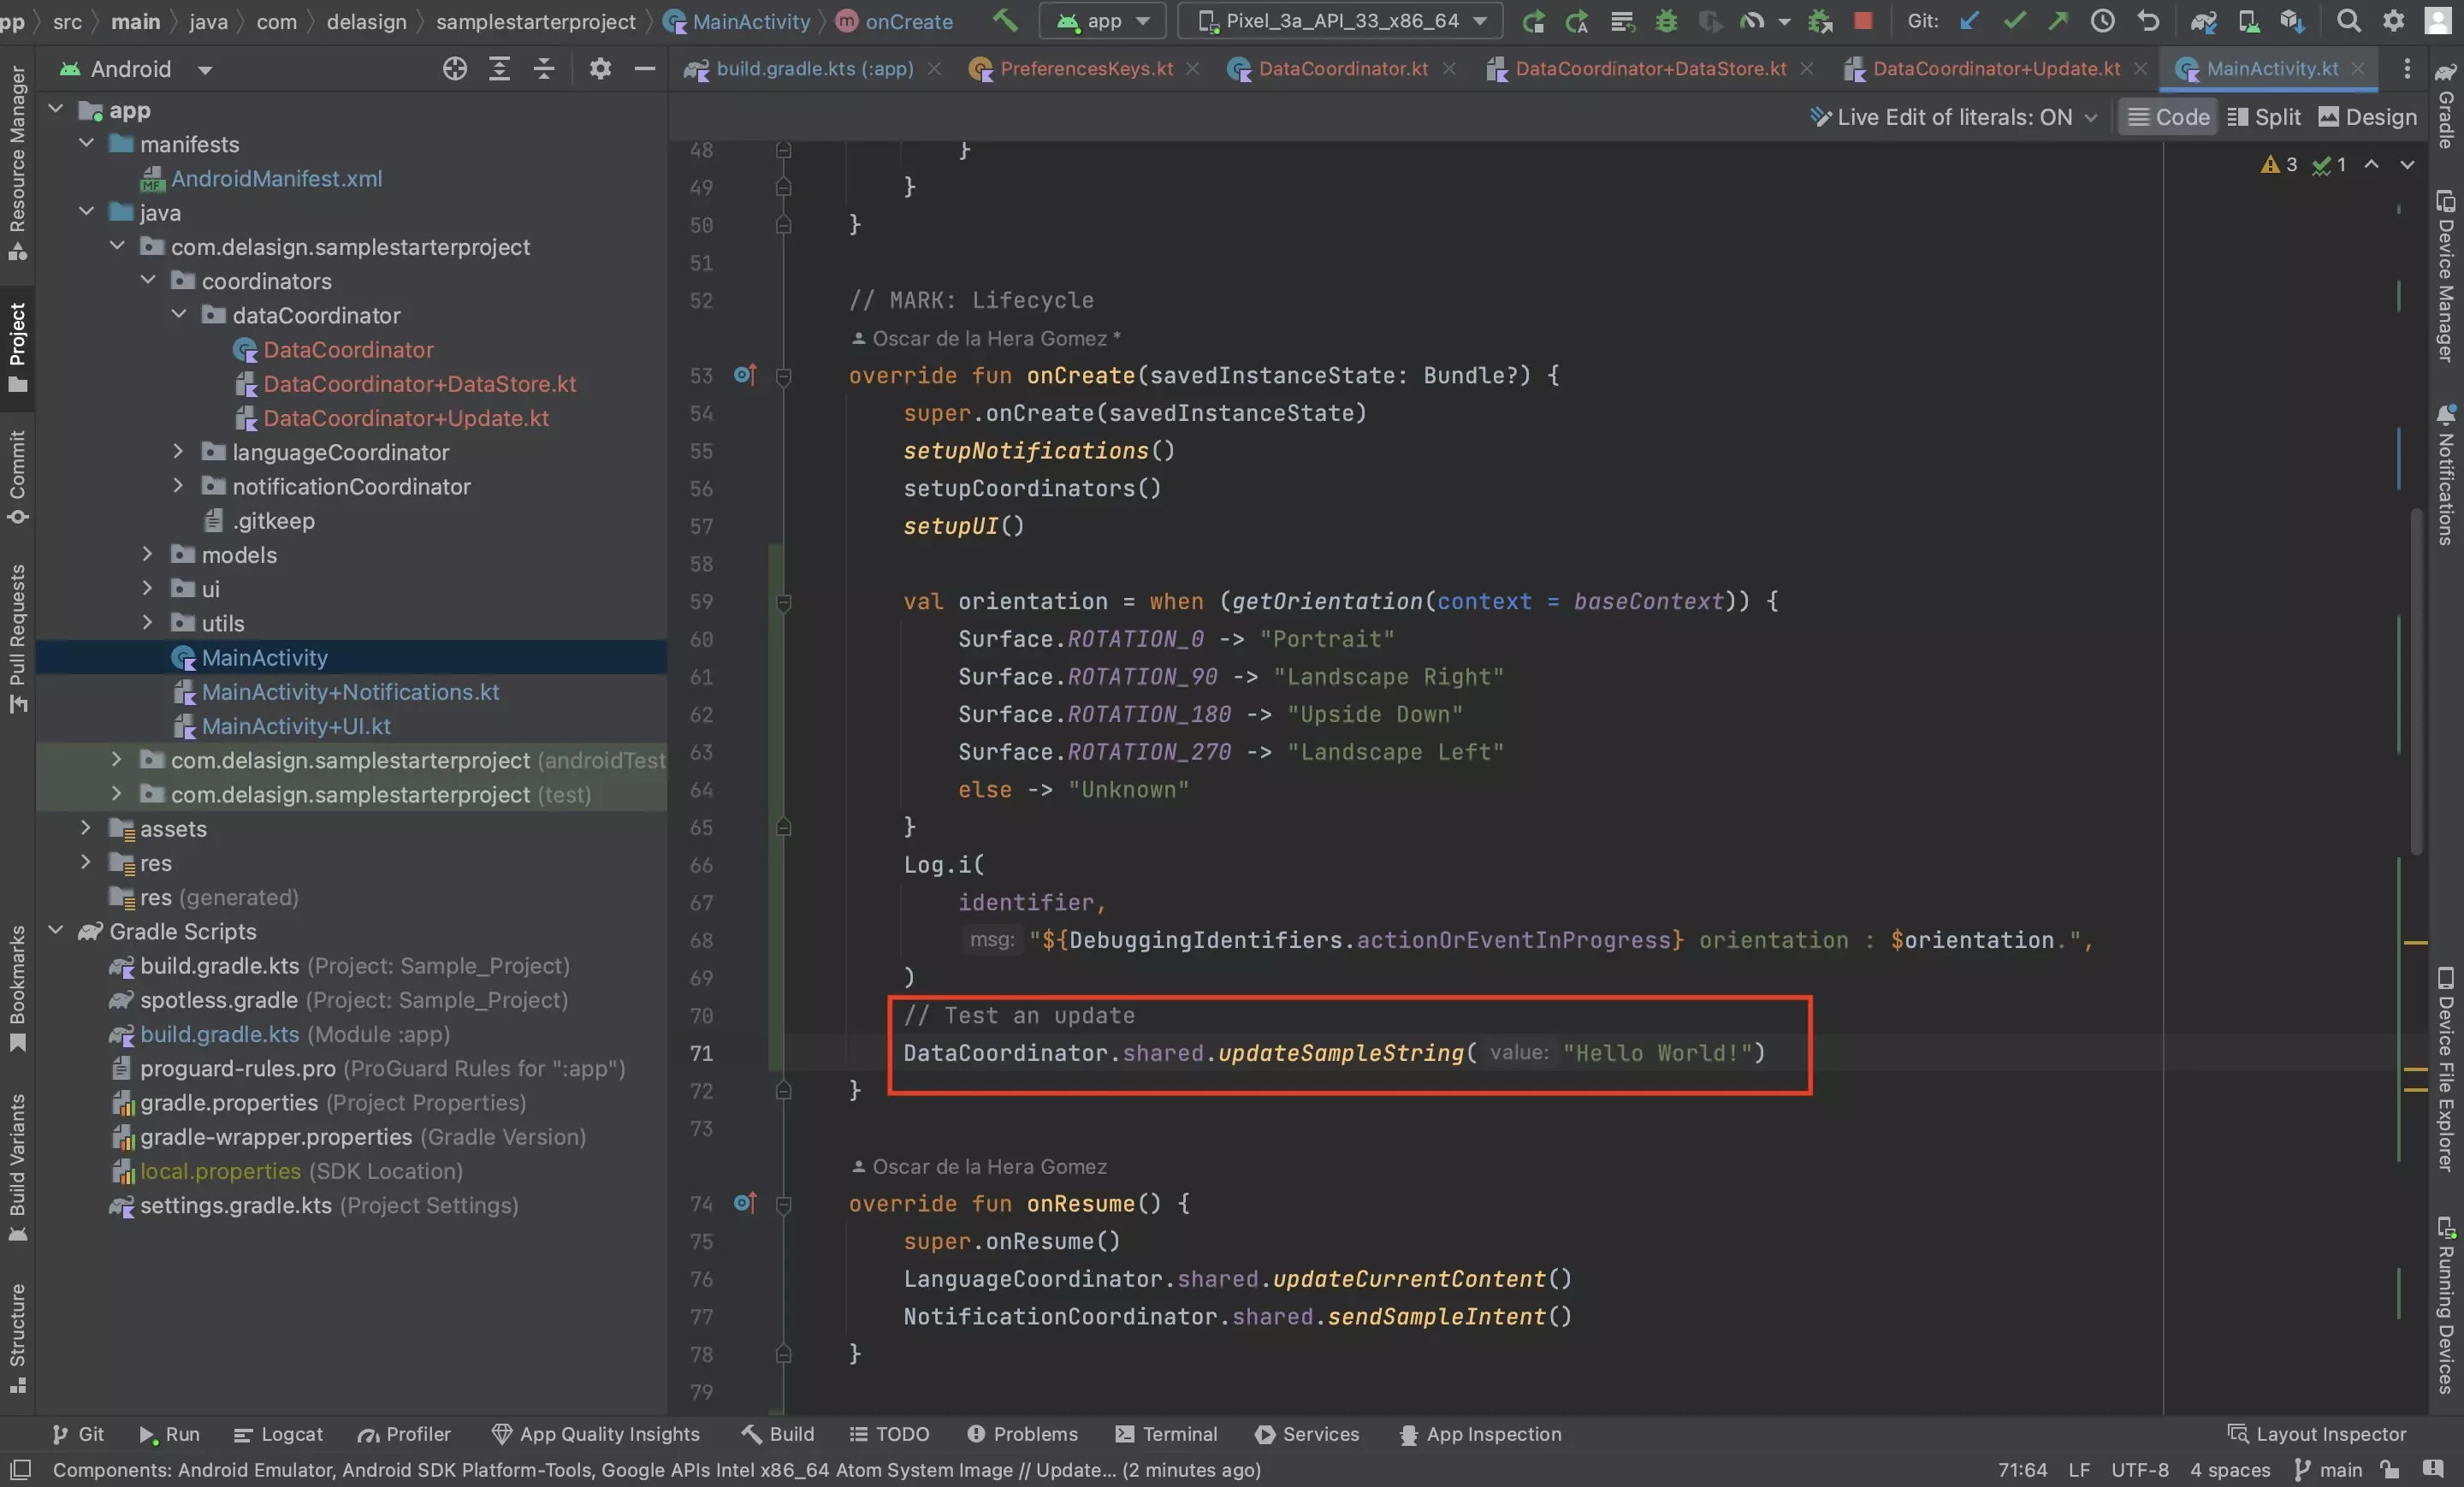Viewport: 2464px width, 1487px height.
Task: Open Project panel options gear
Action: 600,68
